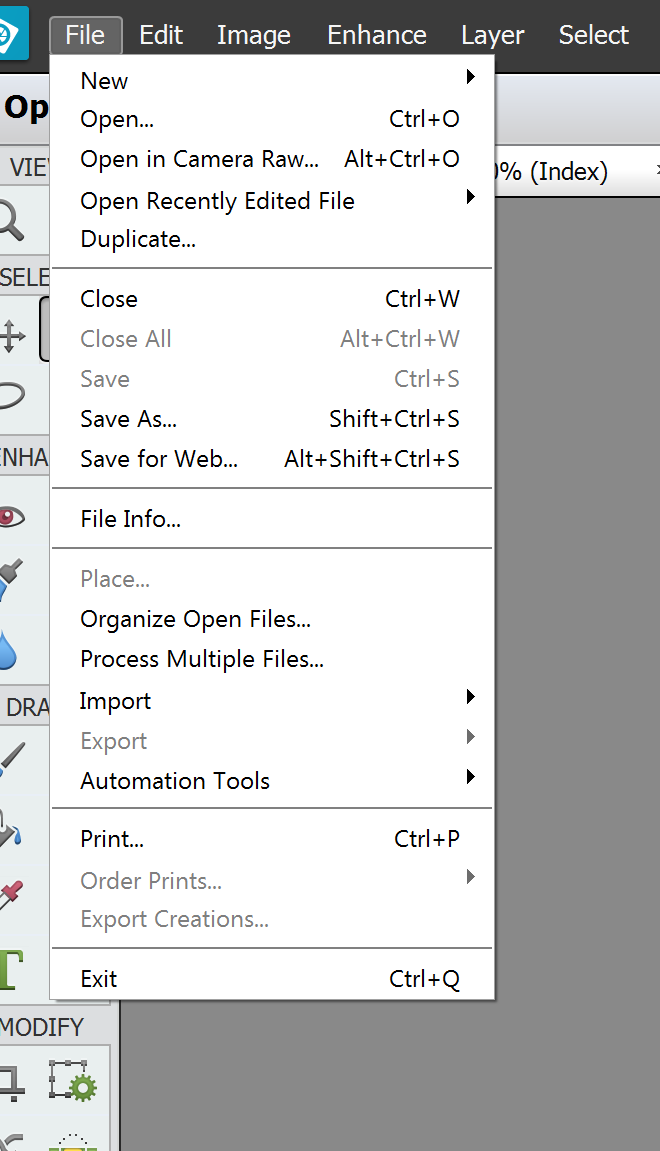Select the Paint Bucket tool

(x=12, y=826)
